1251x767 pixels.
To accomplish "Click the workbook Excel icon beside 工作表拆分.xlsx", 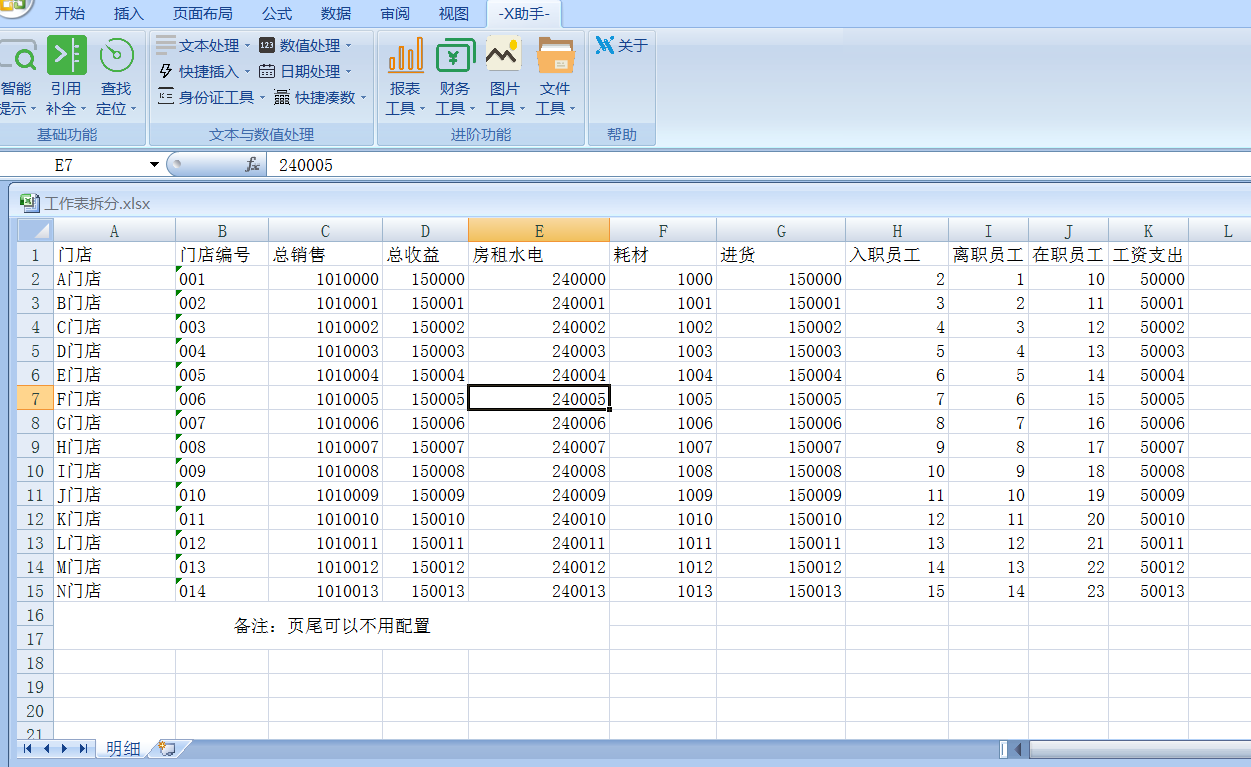I will click(x=30, y=203).
